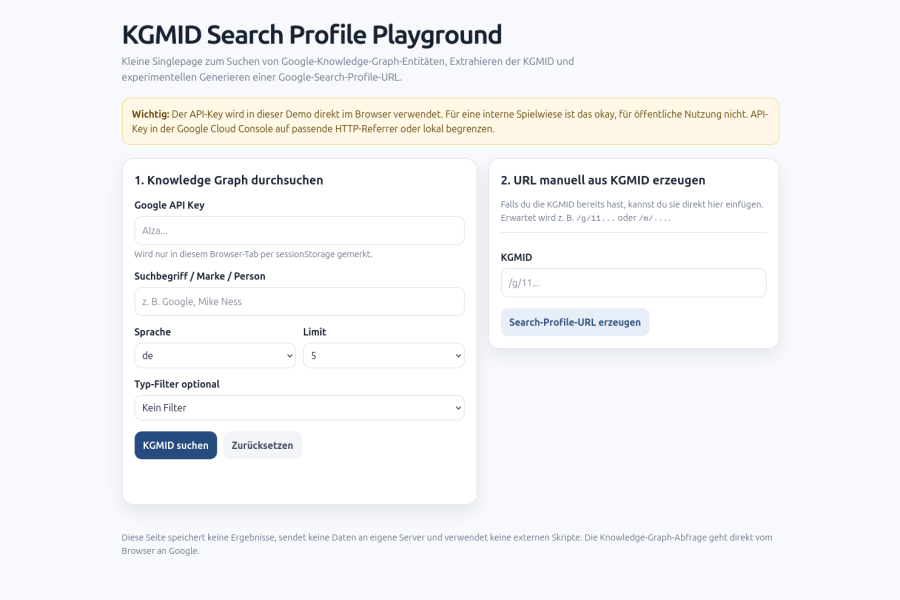The height and width of the screenshot is (600, 900).
Task: Click the Sprache dropdown chevron arrow
Action: click(289, 356)
